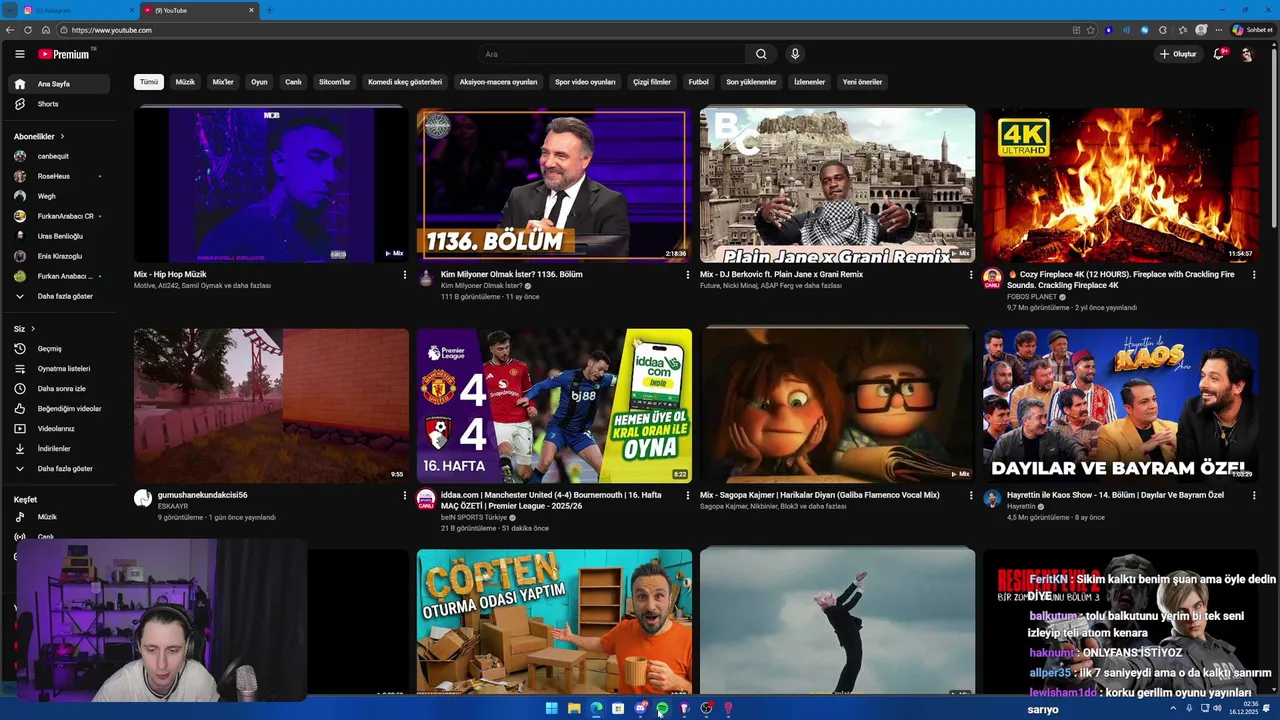Go to browser home page icon
1280x720 pixels.
coord(46,30)
